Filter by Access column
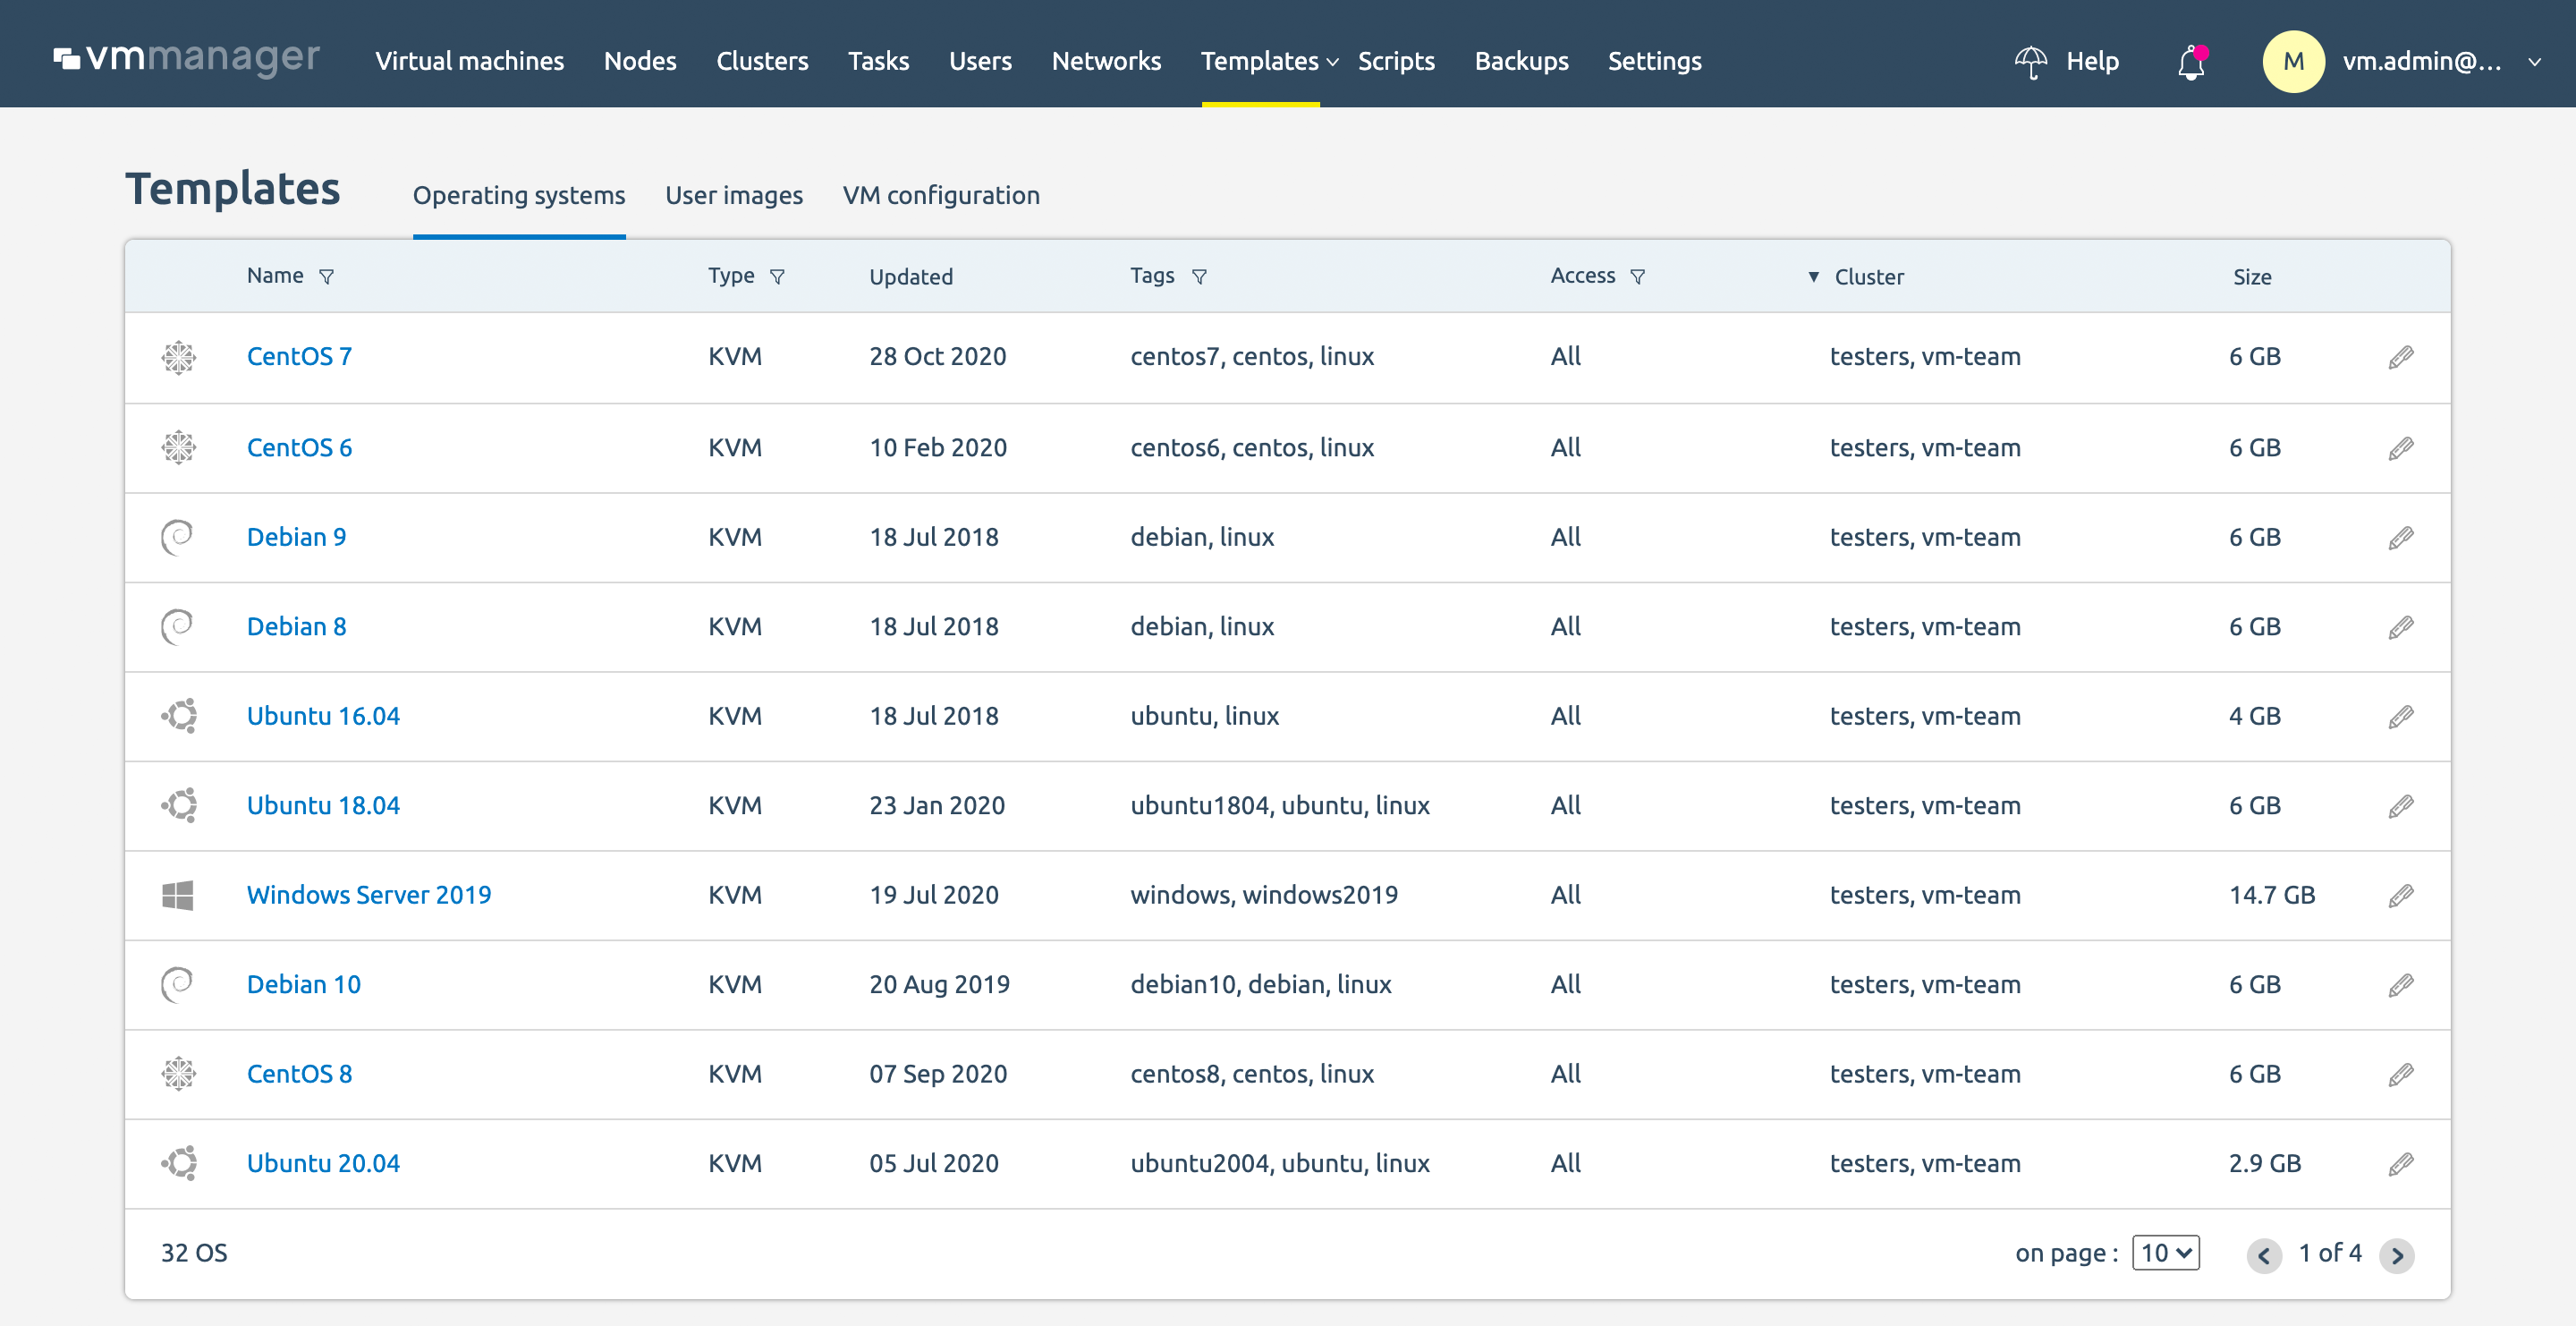Image resolution: width=2576 pixels, height=1326 pixels. [x=1637, y=277]
